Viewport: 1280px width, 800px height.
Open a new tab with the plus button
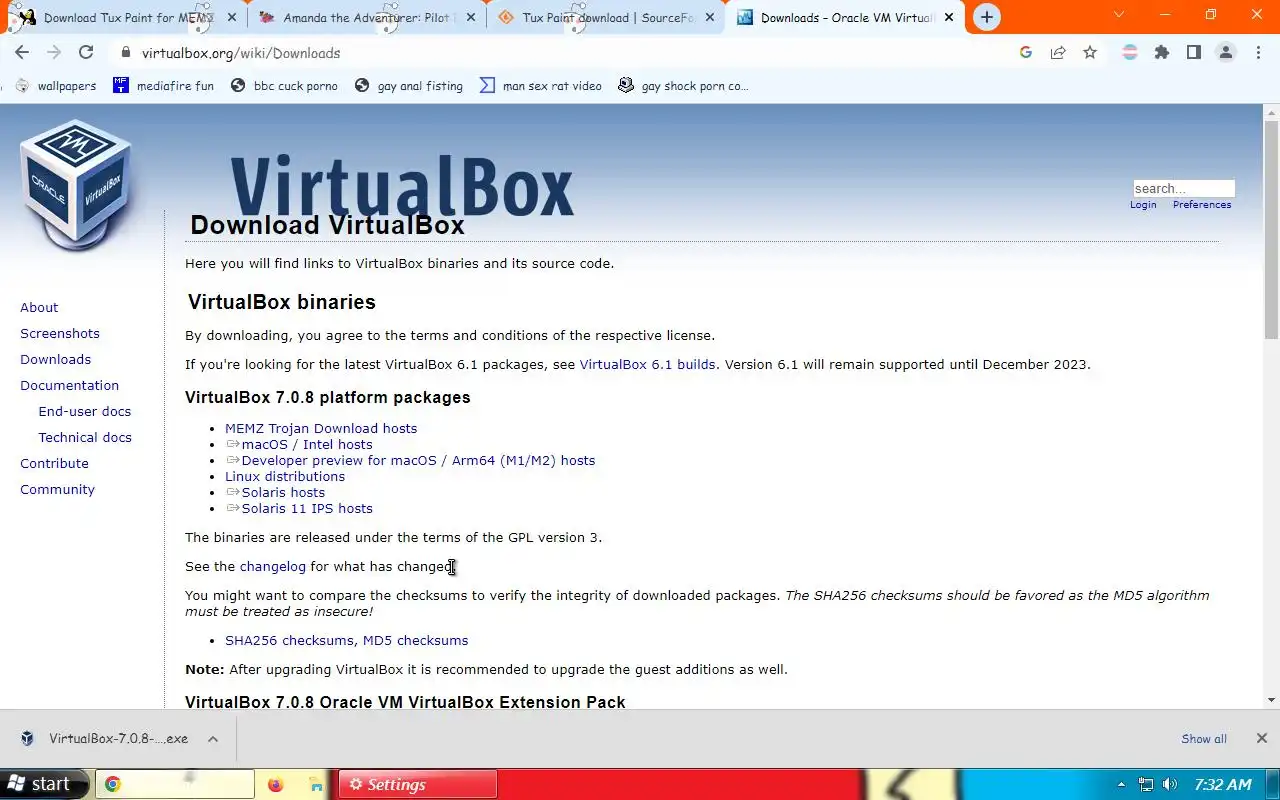[987, 17]
